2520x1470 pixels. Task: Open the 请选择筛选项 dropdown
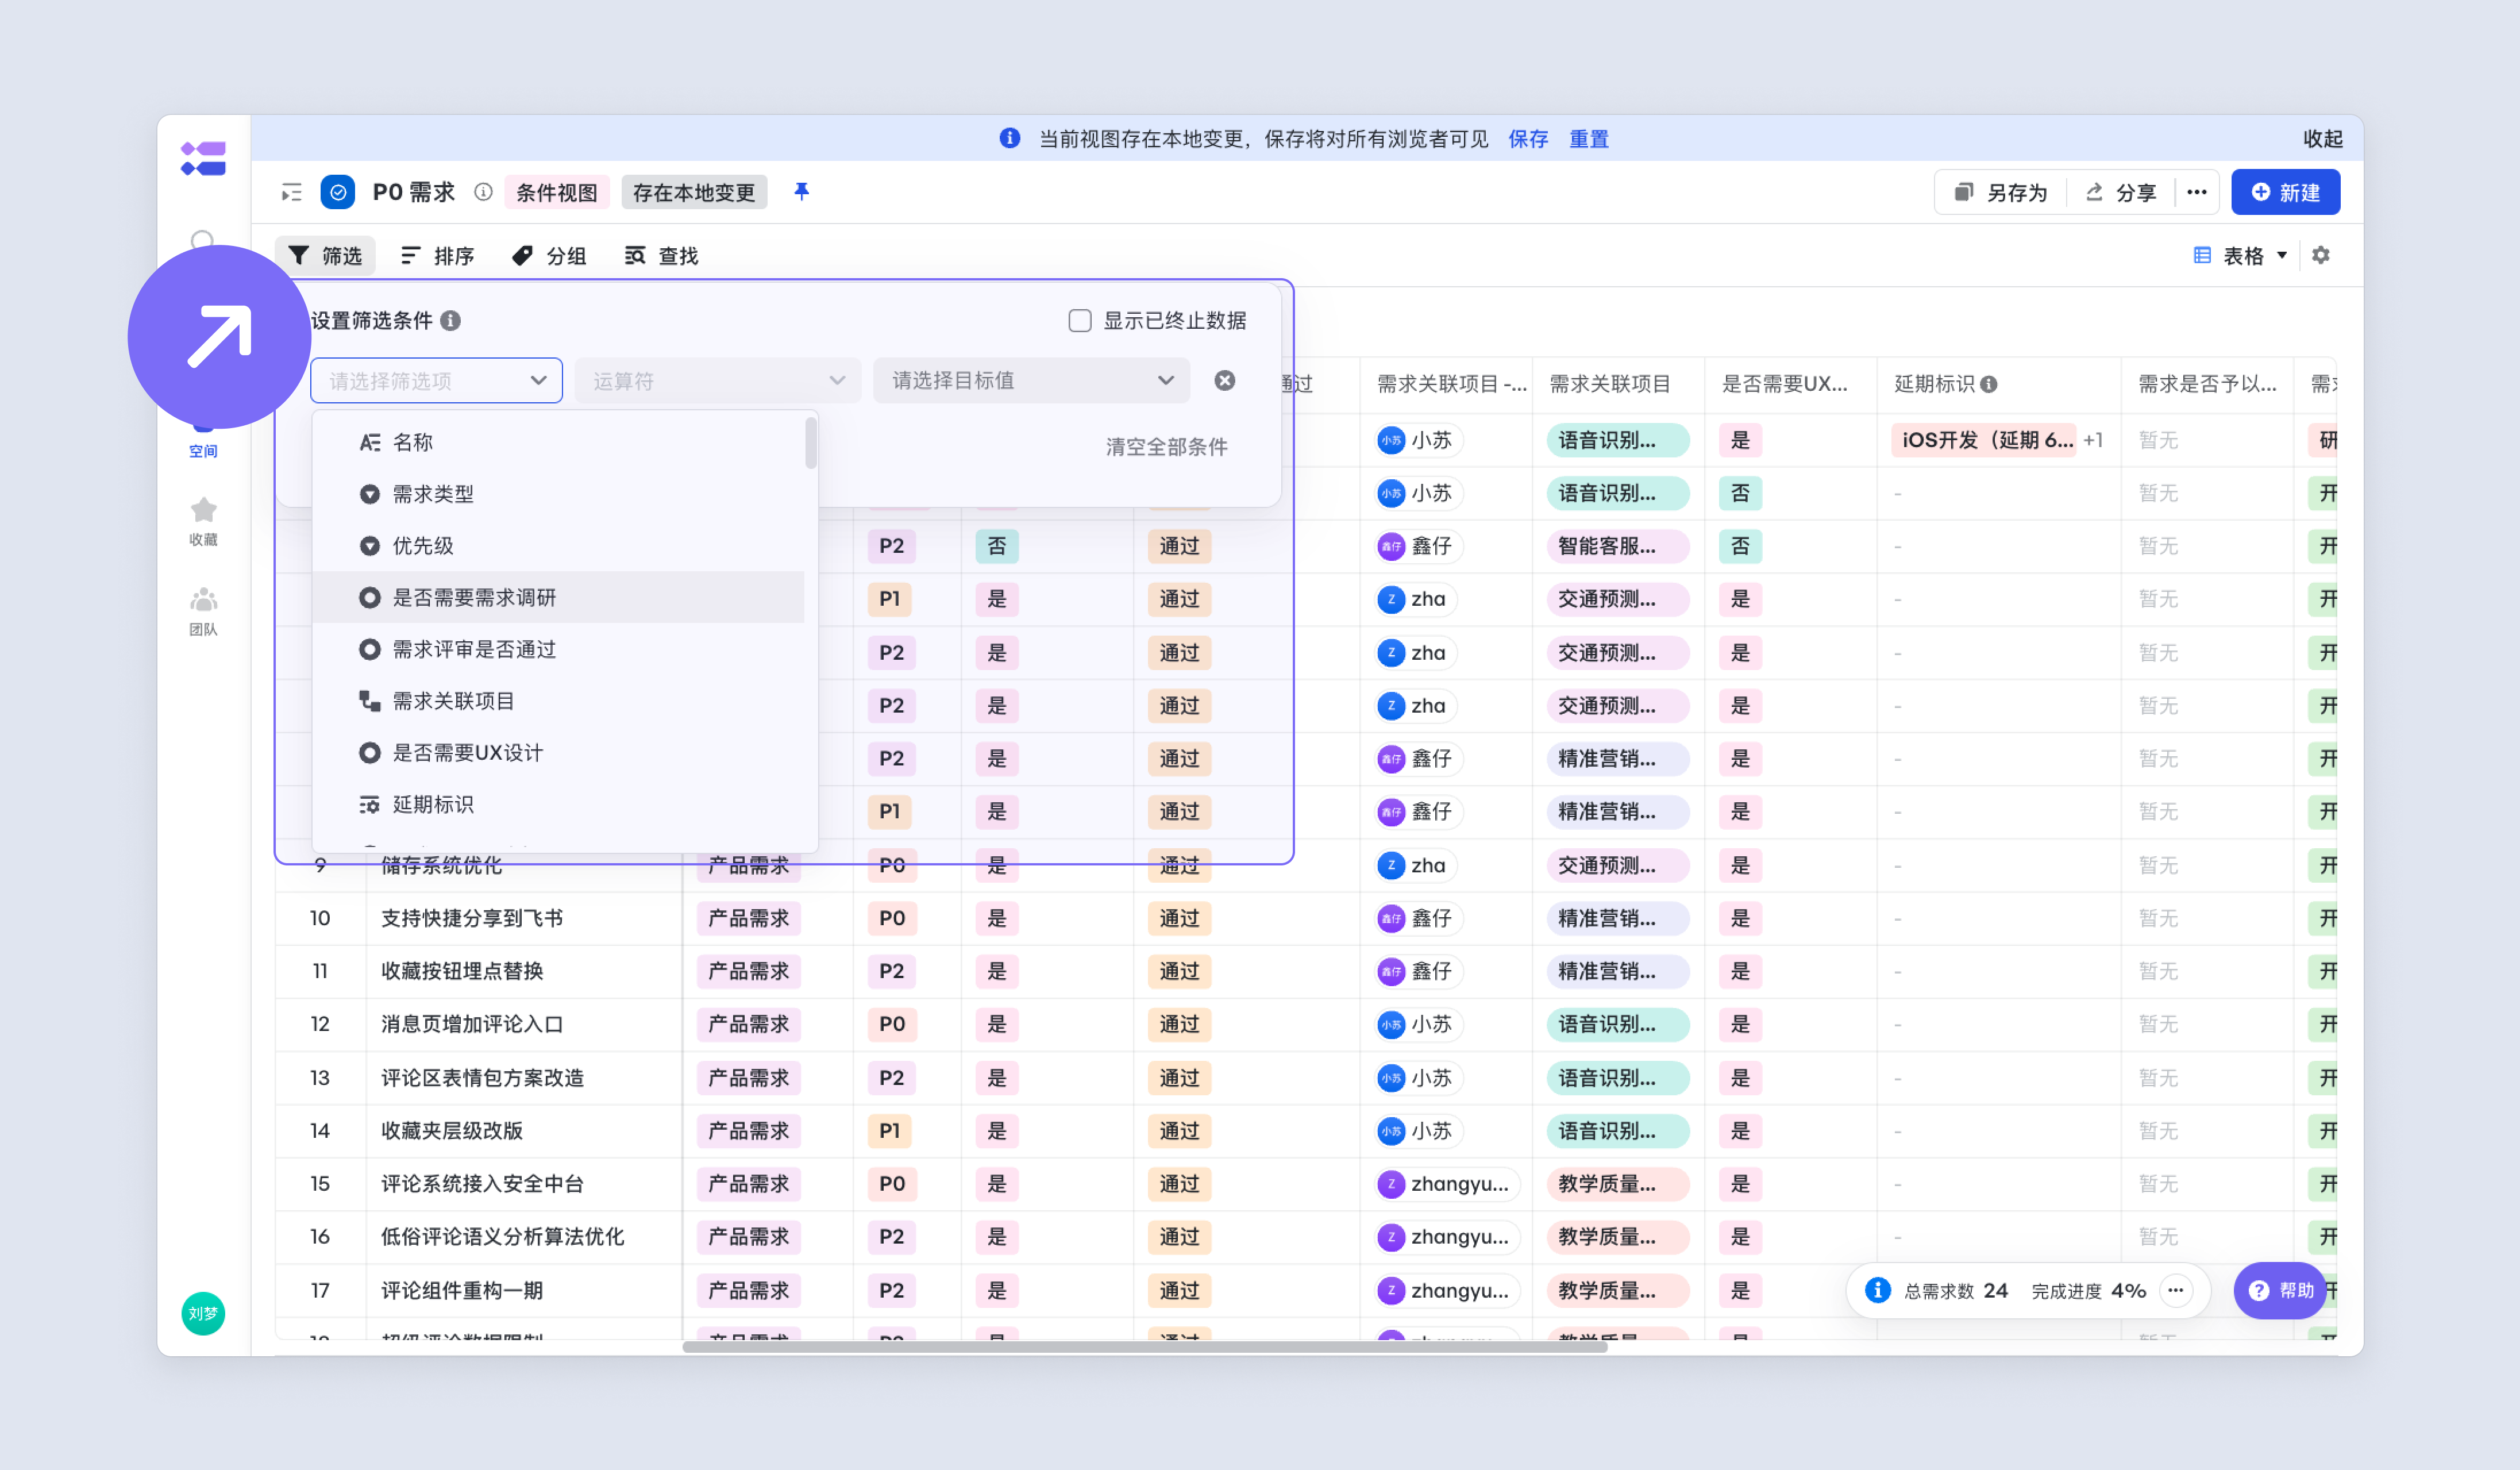(436, 380)
